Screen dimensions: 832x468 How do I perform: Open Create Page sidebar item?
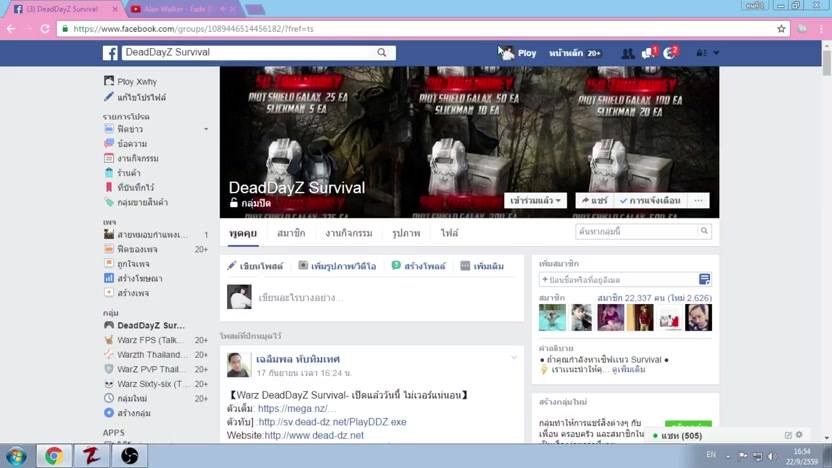(127, 293)
